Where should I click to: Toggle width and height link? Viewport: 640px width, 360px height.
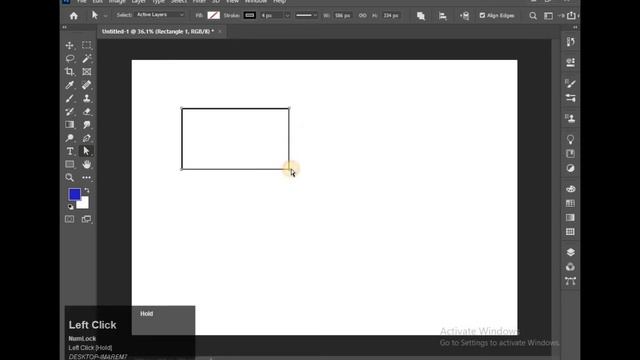[362, 16]
